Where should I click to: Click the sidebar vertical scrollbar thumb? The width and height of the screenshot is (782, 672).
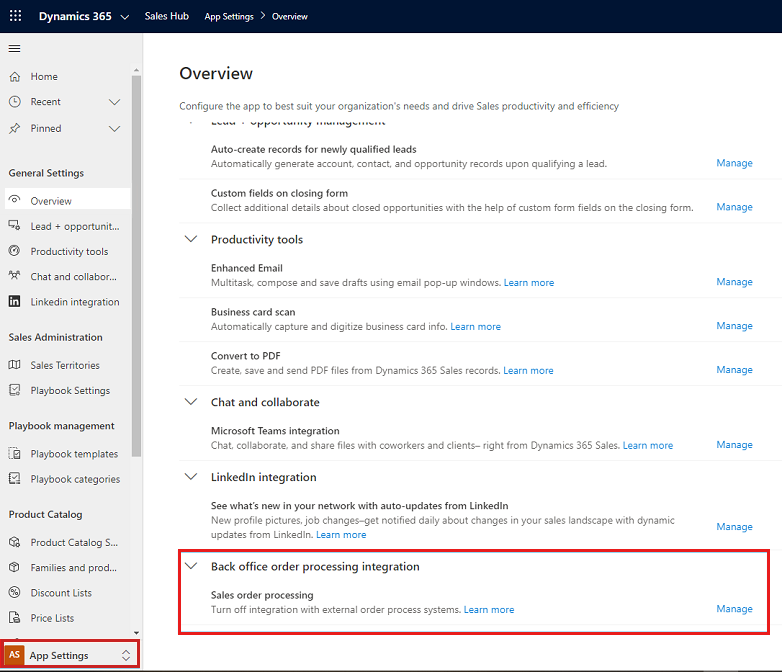[136, 266]
